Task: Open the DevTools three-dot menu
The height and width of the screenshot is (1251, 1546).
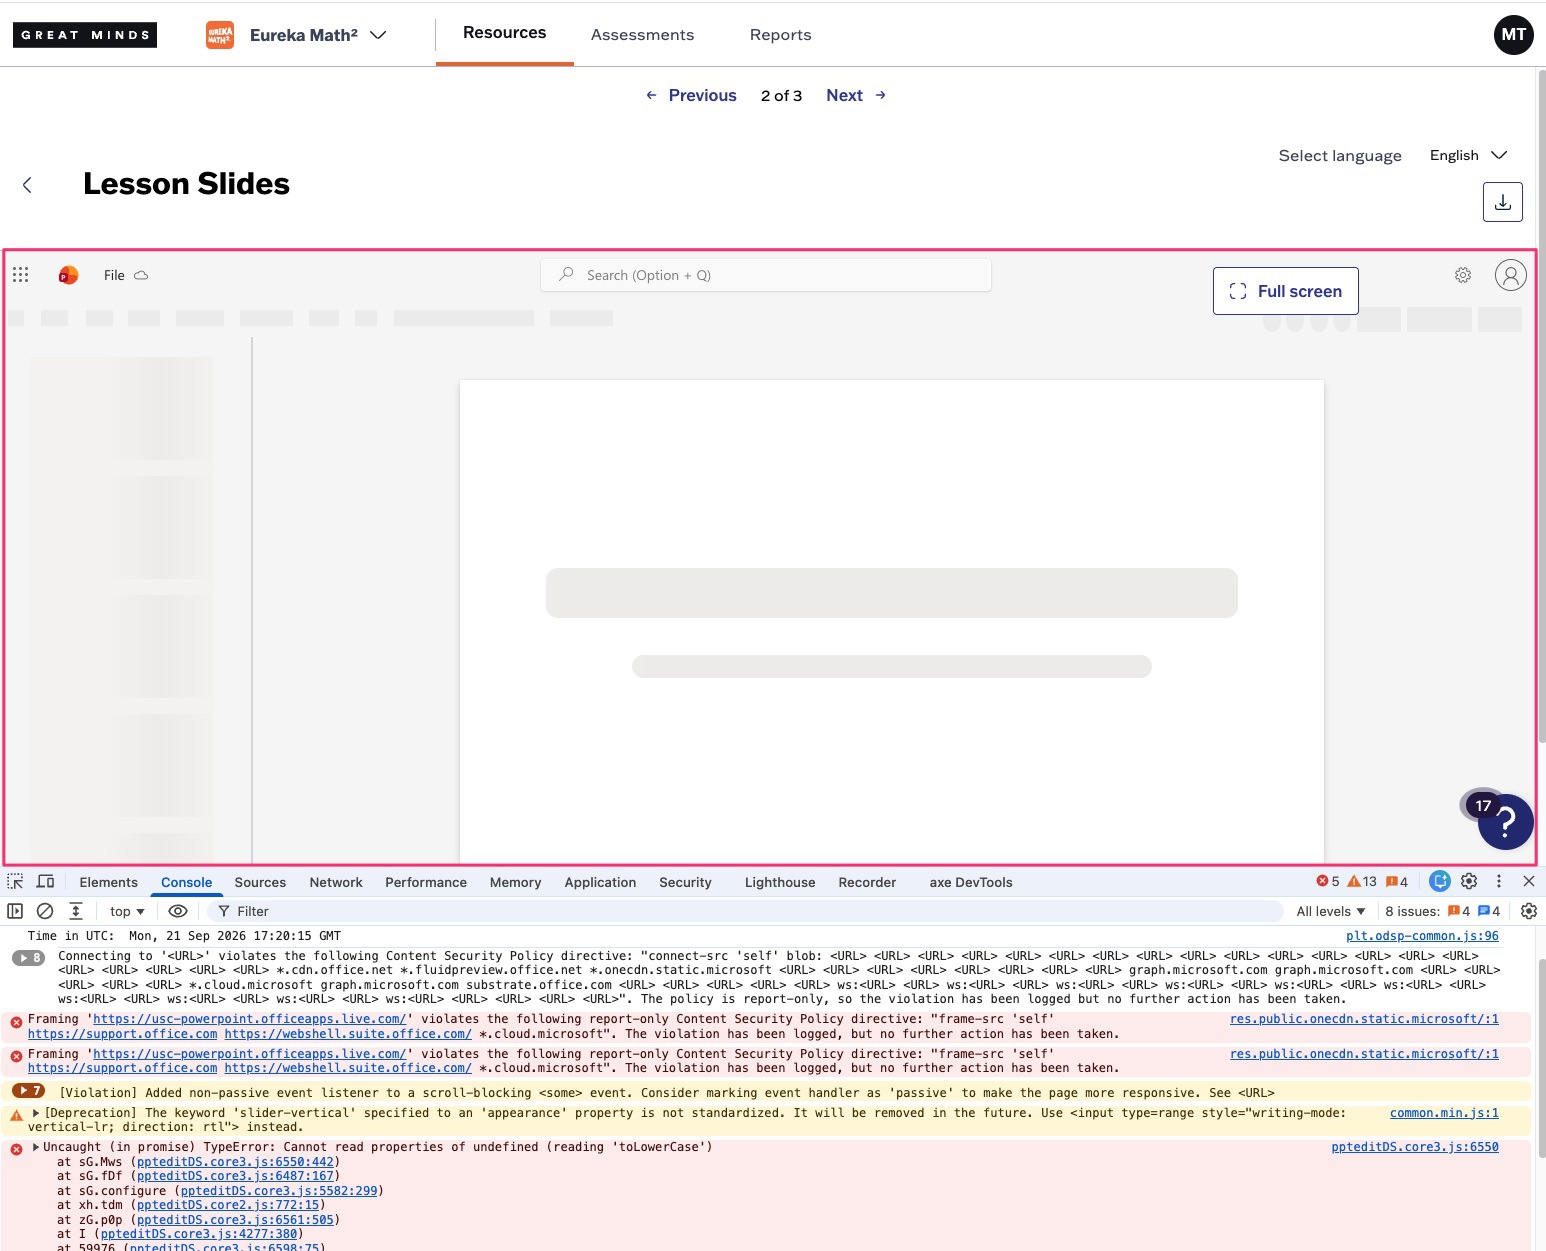Action: 1498,881
